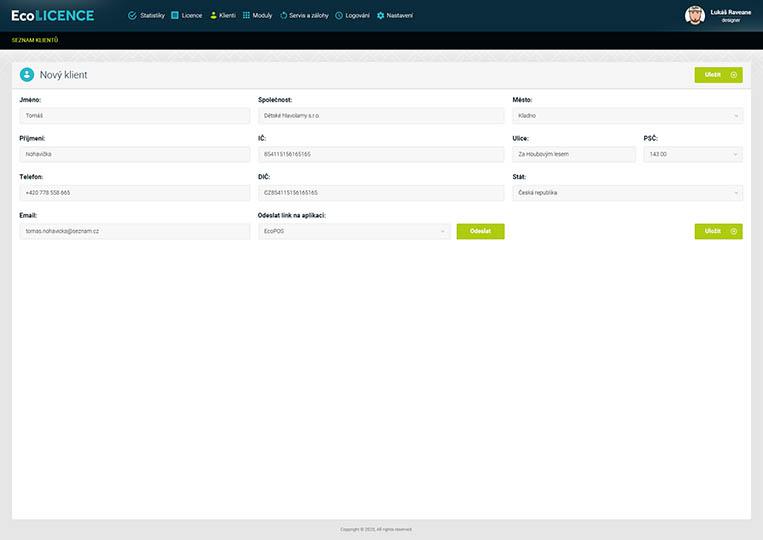
Task: Go to the Seznam klientů tab
Action: pos(35,40)
